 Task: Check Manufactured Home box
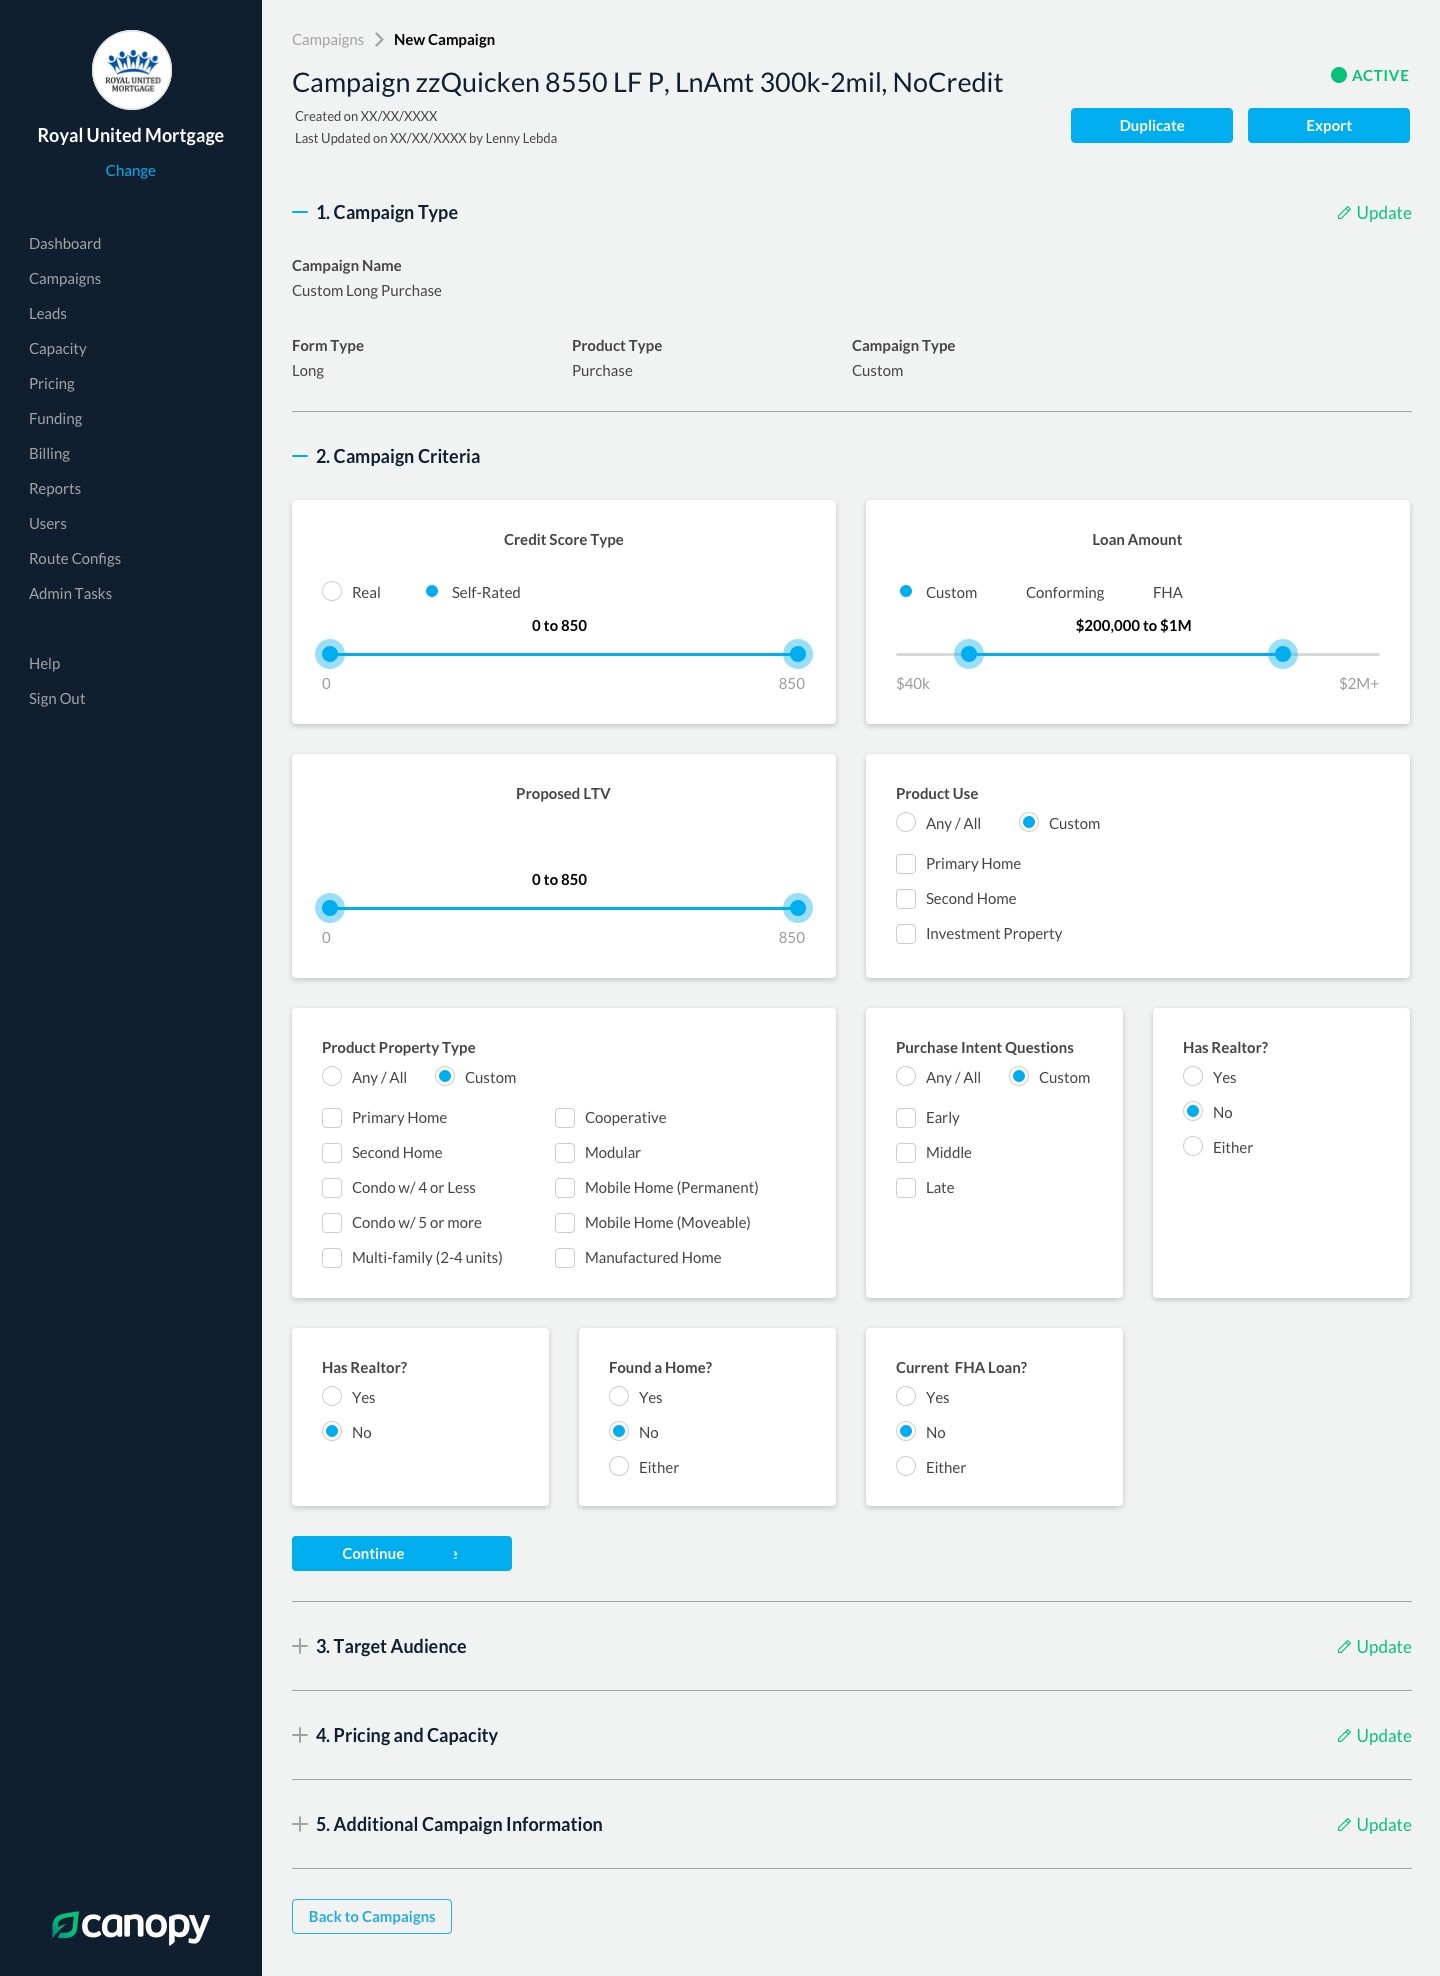pyautogui.click(x=565, y=1257)
